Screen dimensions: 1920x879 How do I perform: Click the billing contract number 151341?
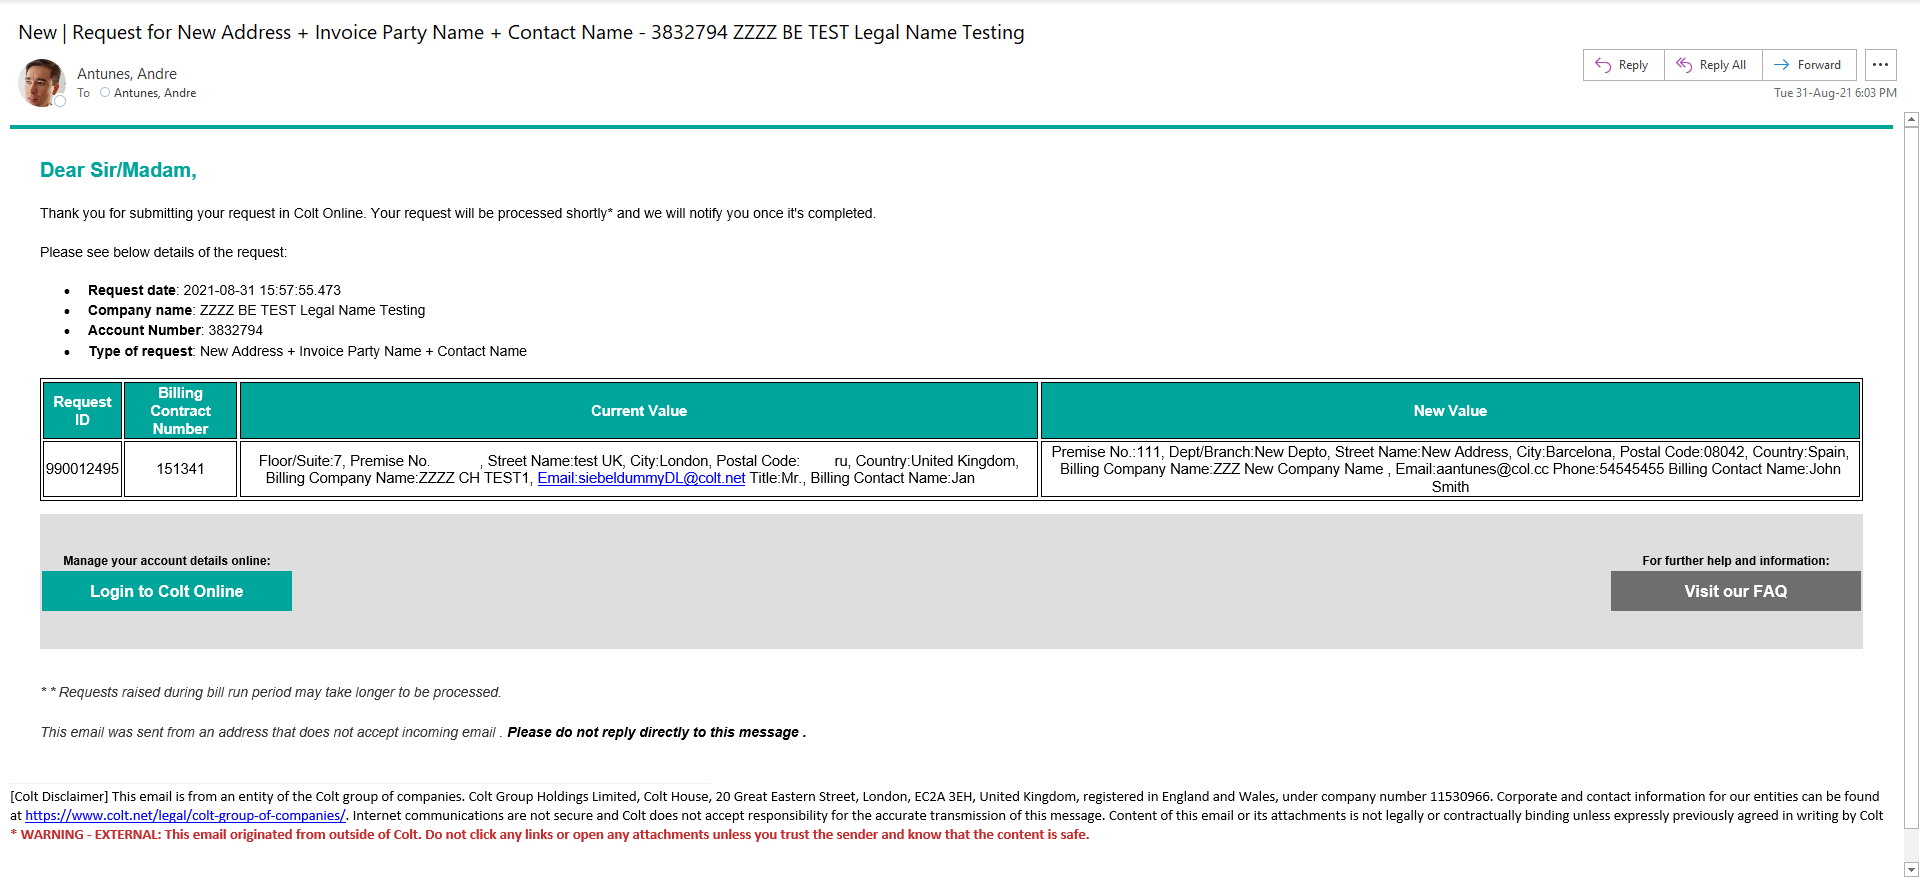click(180, 469)
